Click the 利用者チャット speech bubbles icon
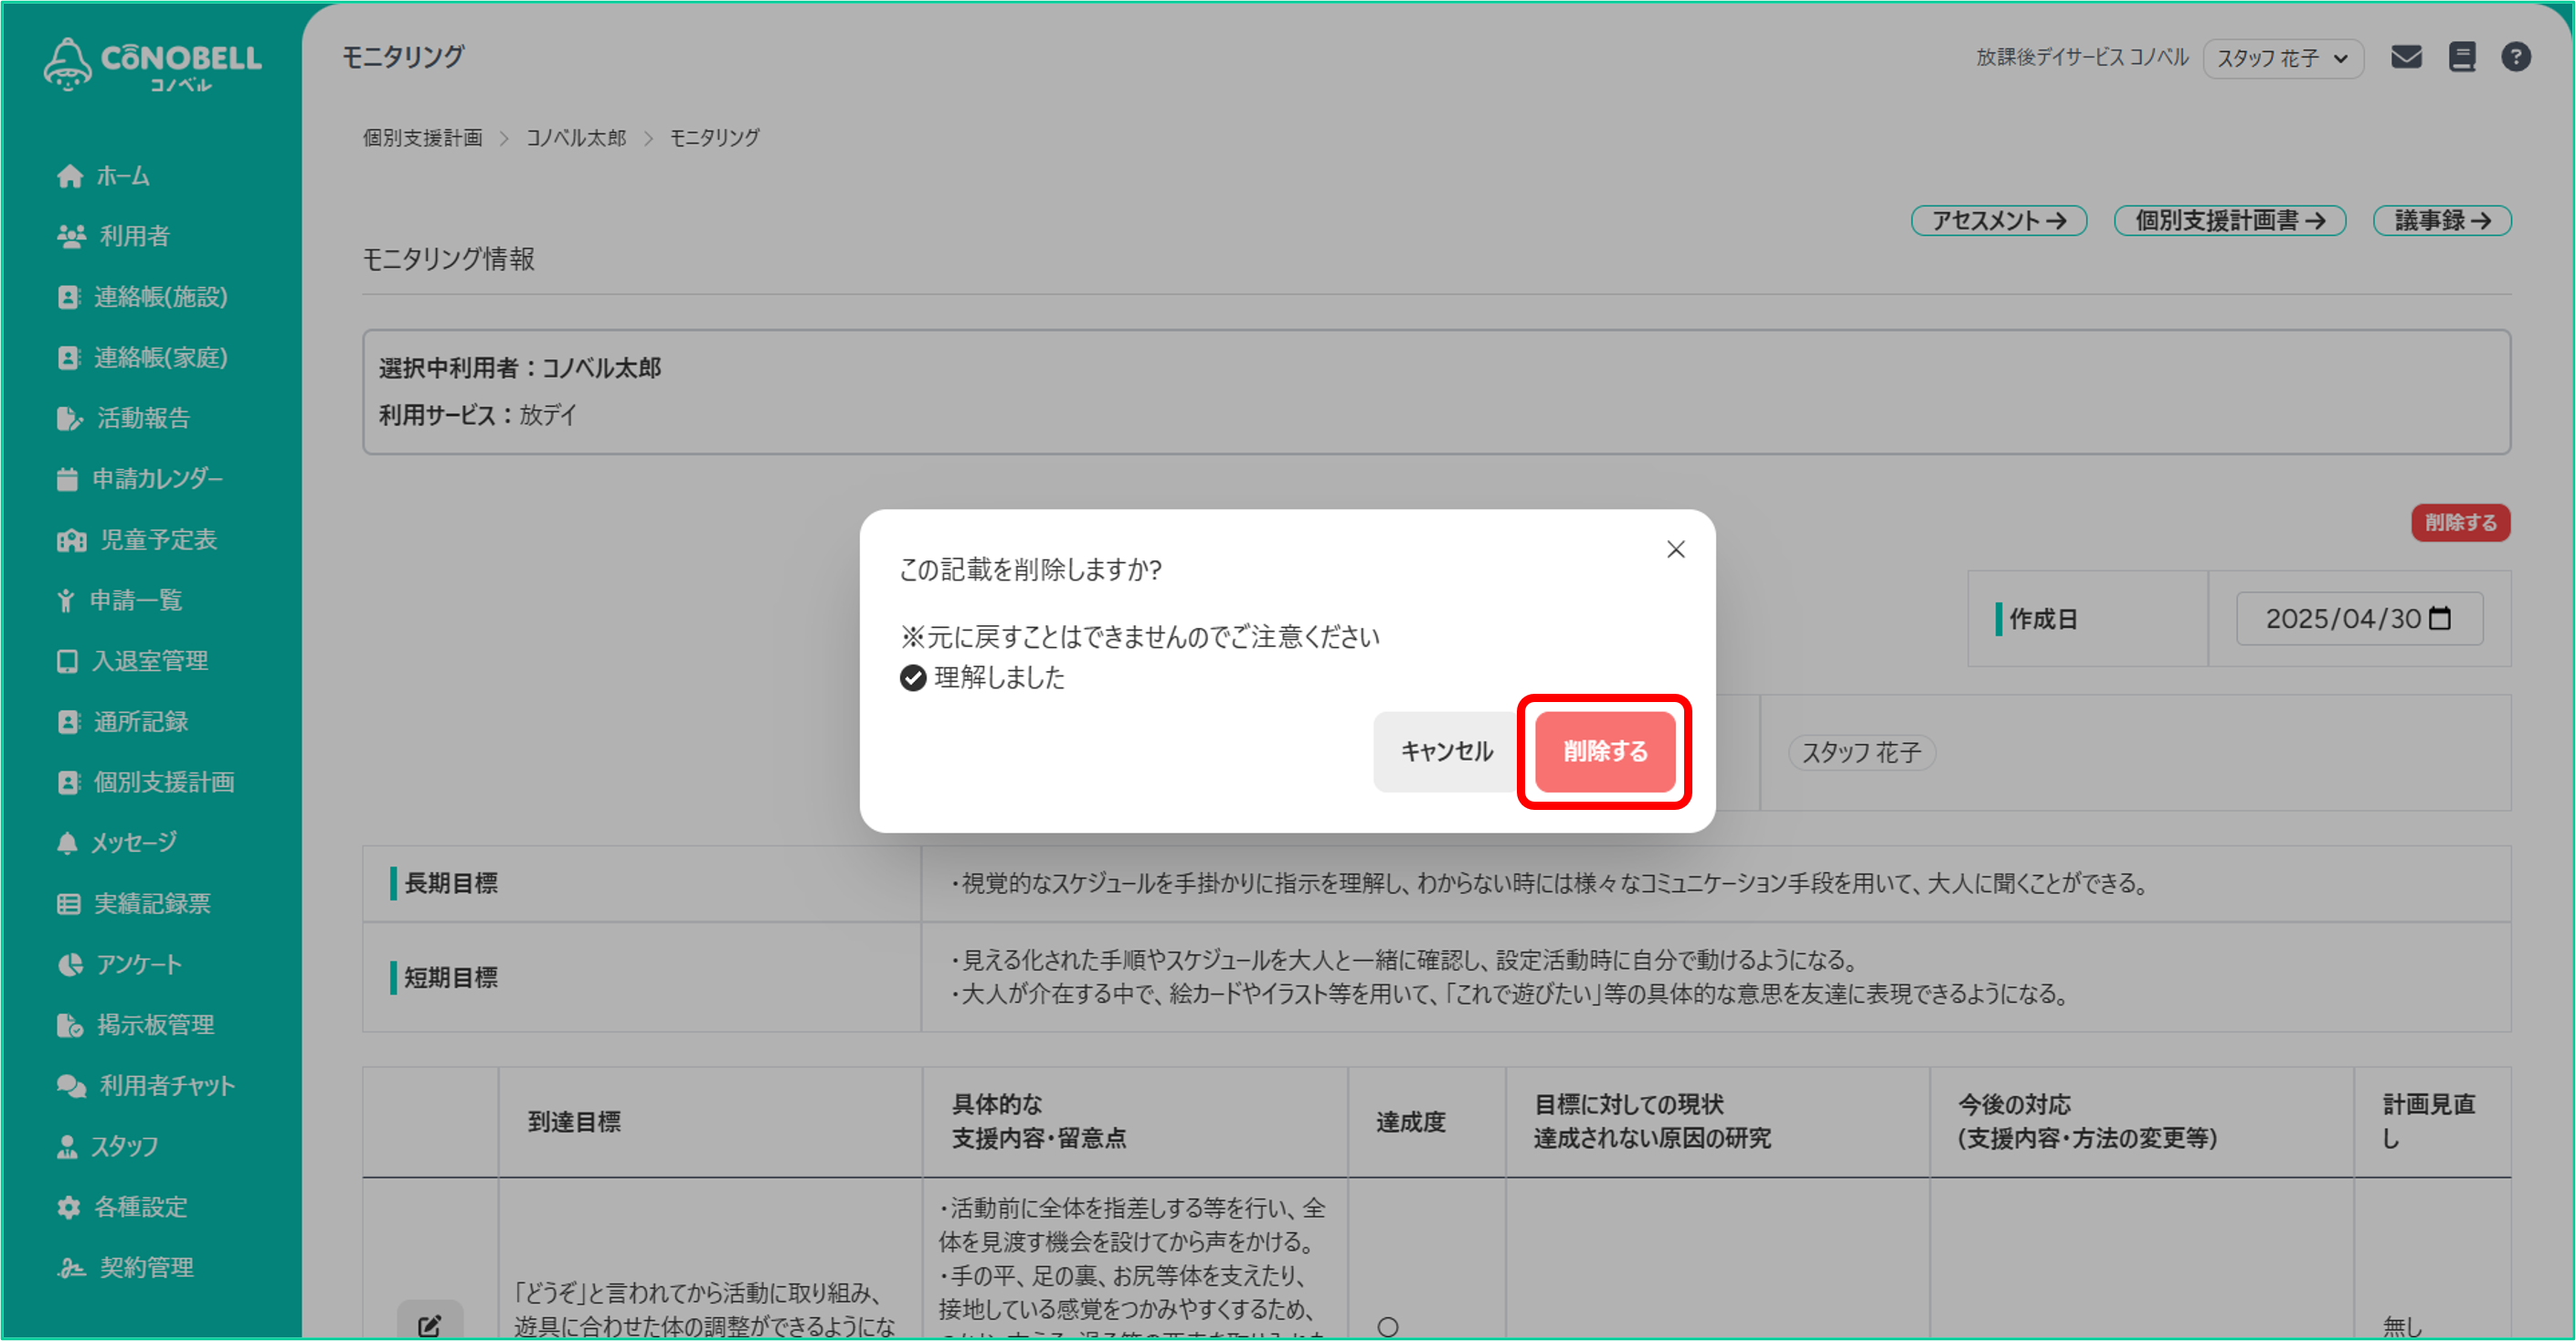 coord(71,1087)
